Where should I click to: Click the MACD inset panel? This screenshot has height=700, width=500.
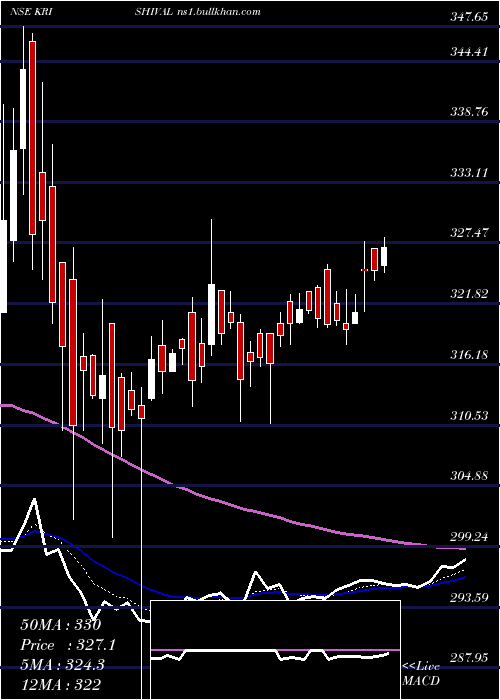pos(275,650)
